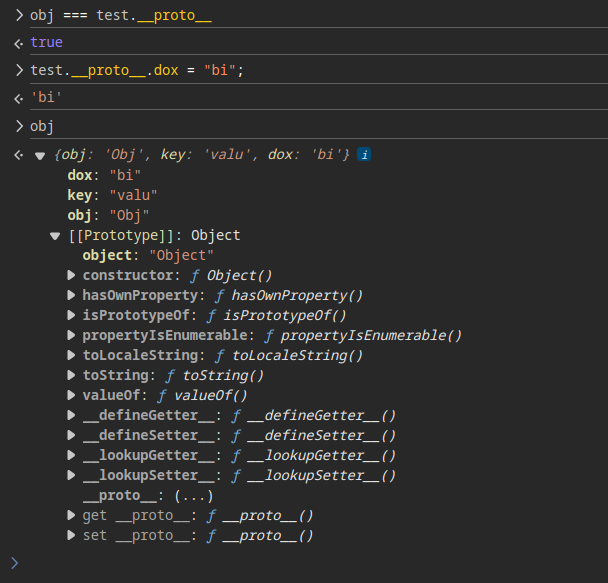Click the lone obj command entry
This screenshot has height=583, width=608.
click(x=42, y=126)
